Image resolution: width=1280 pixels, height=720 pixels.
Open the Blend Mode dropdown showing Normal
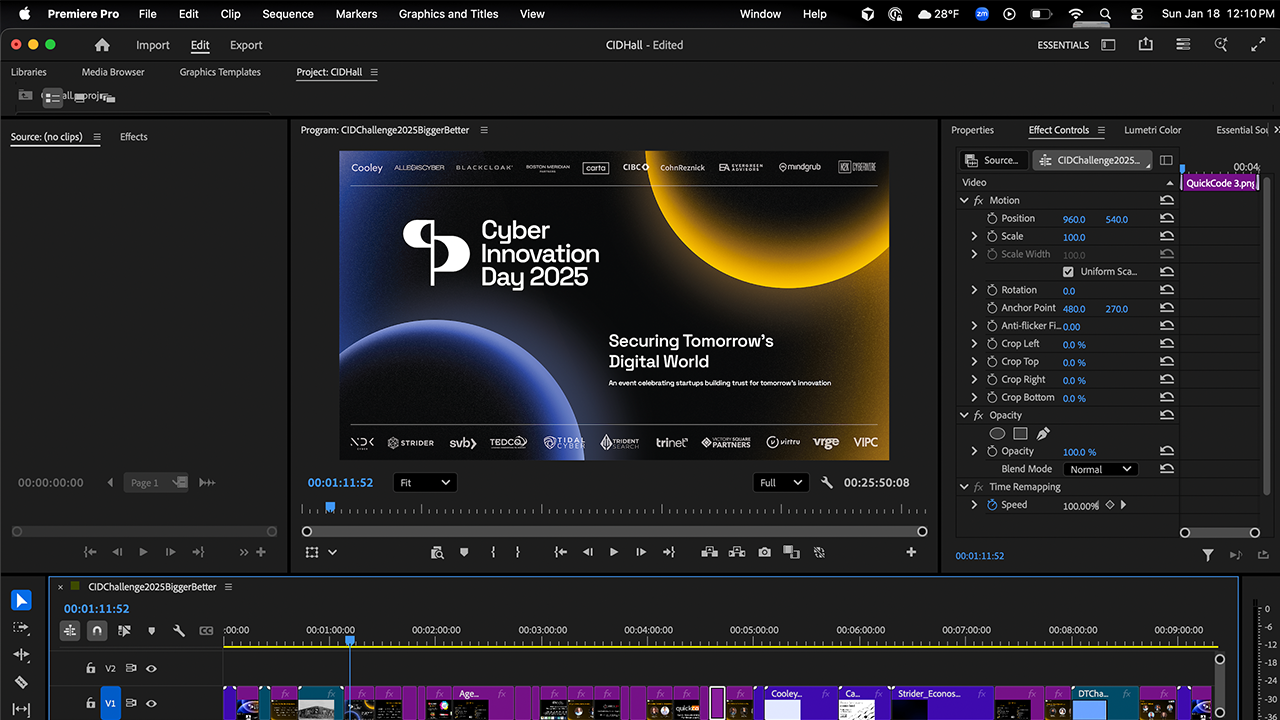pyautogui.click(x=1101, y=468)
